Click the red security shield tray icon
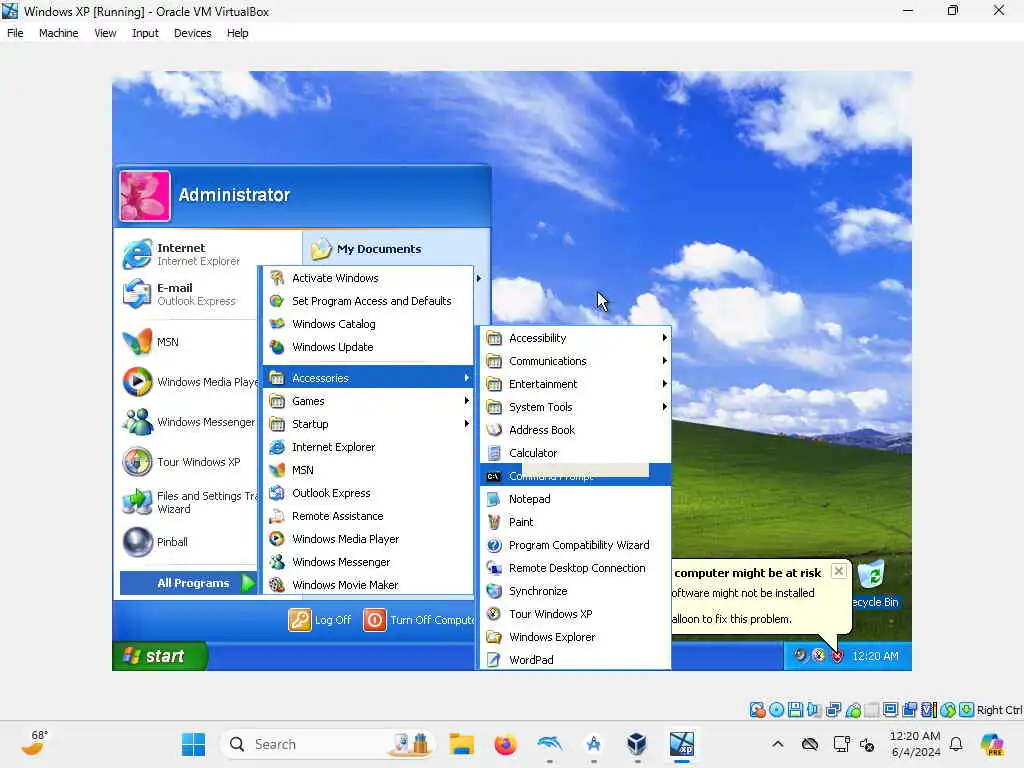Image resolution: width=1024 pixels, height=768 pixels. tap(837, 656)
